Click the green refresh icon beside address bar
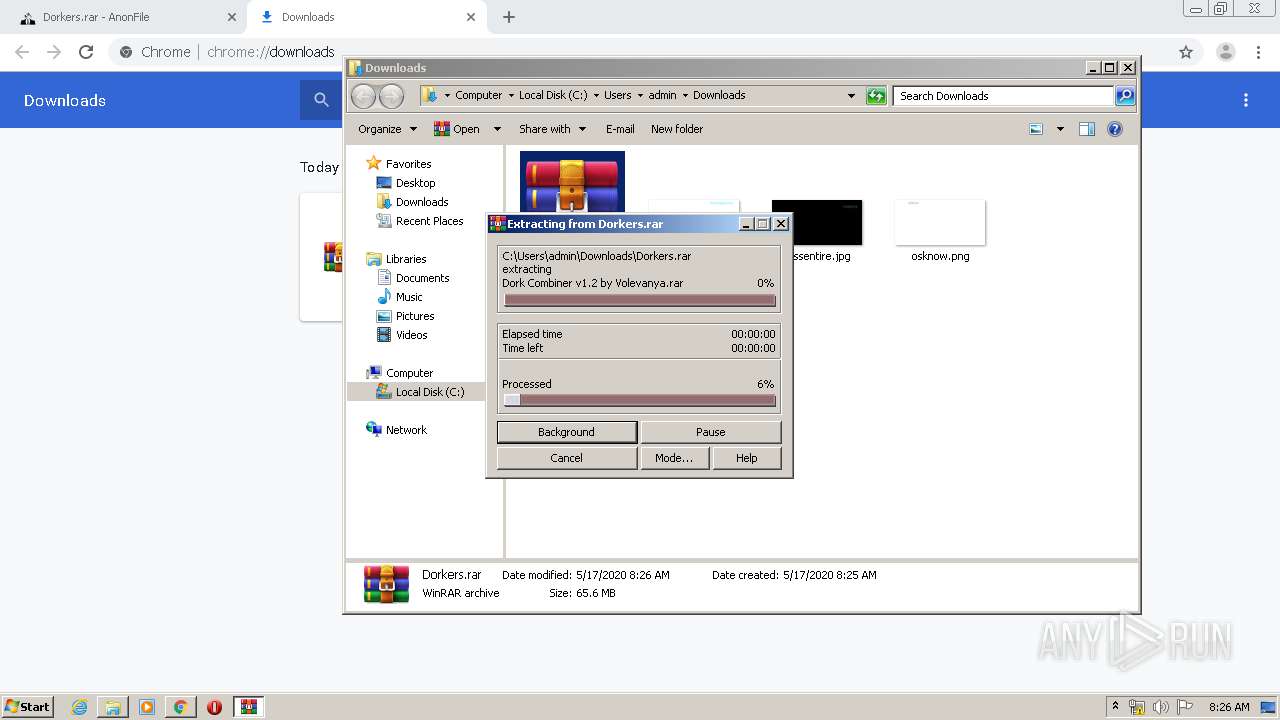Viewport: 1280px width, 720px height. click(876, 96)
